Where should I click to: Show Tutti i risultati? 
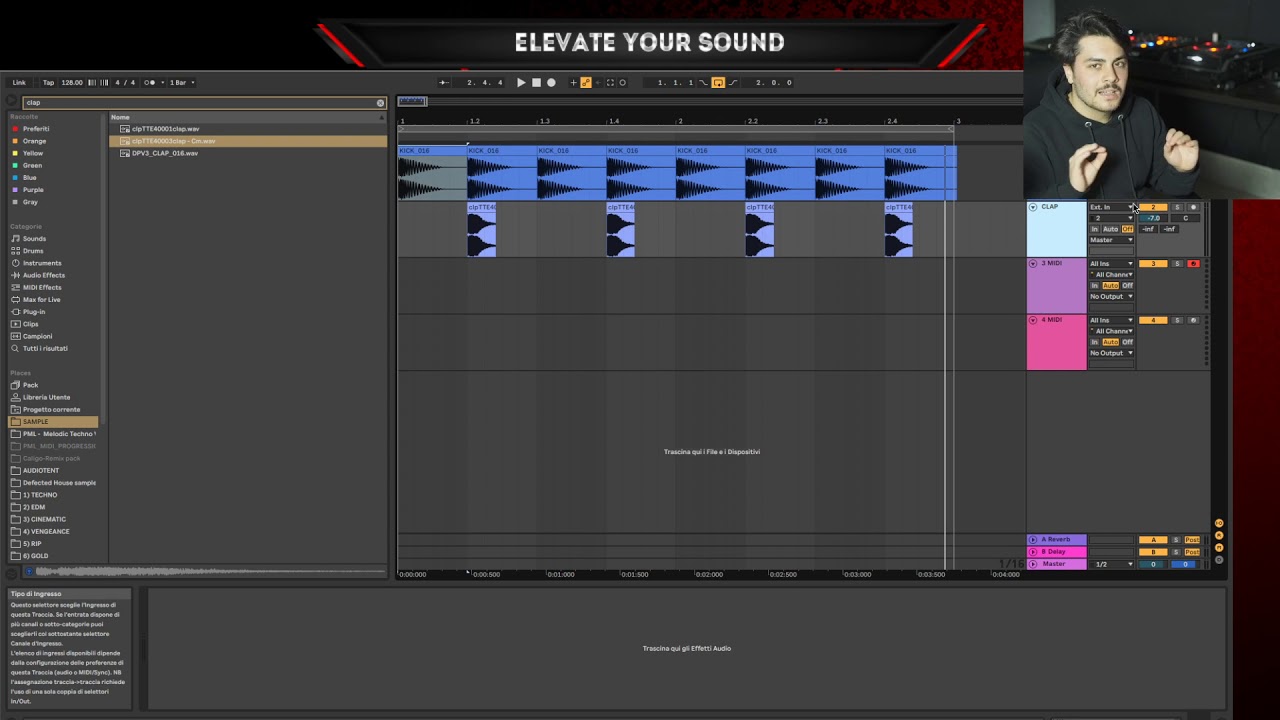(x=45, y=348)
